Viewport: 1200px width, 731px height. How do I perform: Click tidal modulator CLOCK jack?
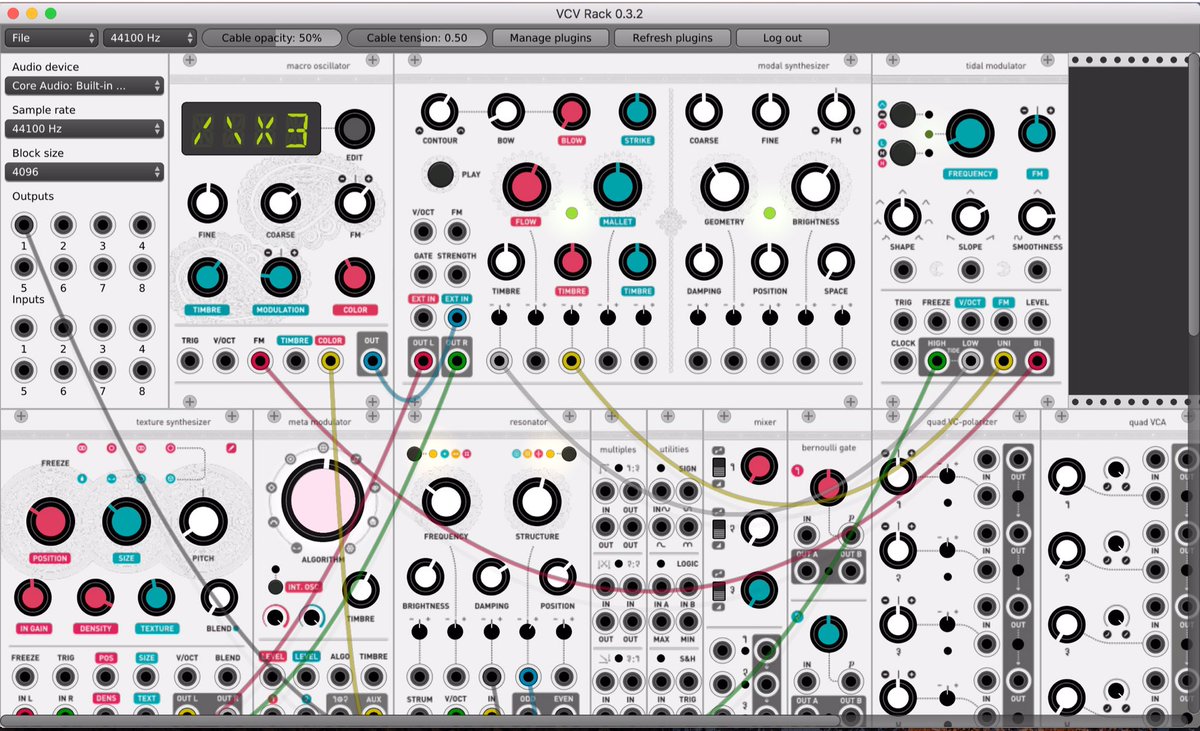(903, 361)
